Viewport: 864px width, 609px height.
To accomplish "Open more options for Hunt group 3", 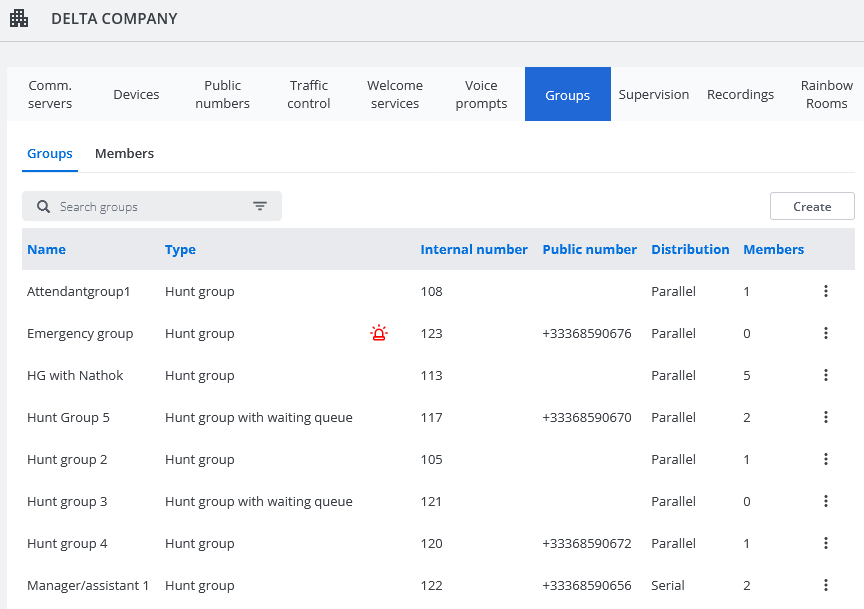I will pyautogui.click(x=825, y=501).
